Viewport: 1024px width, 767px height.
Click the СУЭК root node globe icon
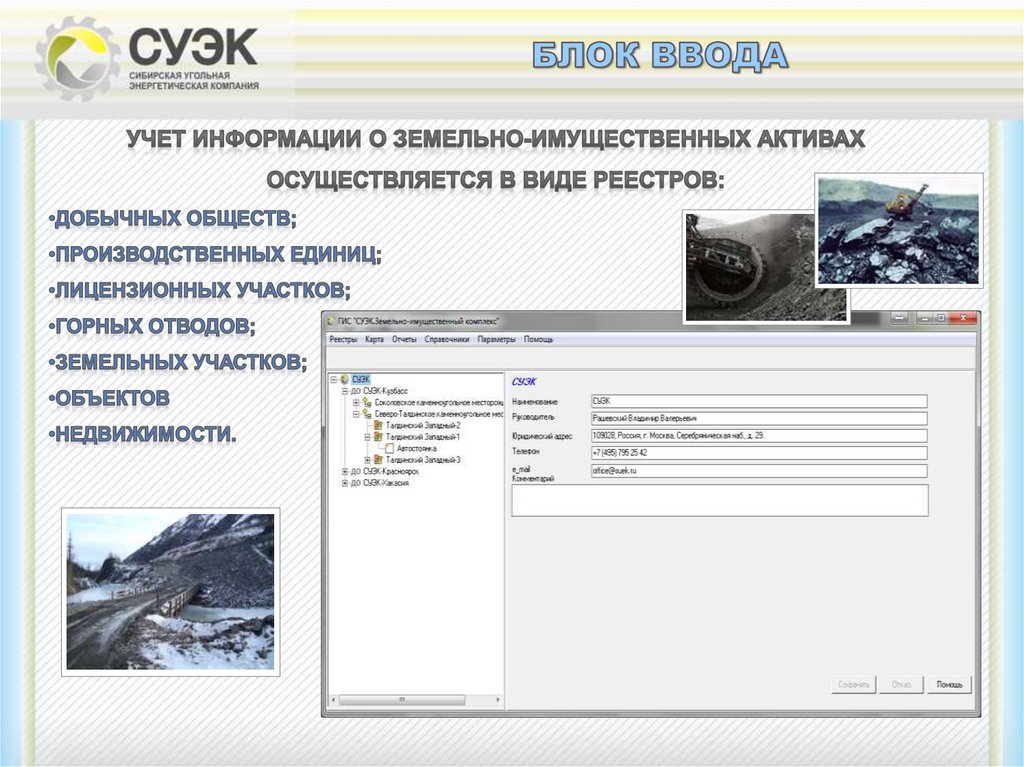[x=345, y=380]
